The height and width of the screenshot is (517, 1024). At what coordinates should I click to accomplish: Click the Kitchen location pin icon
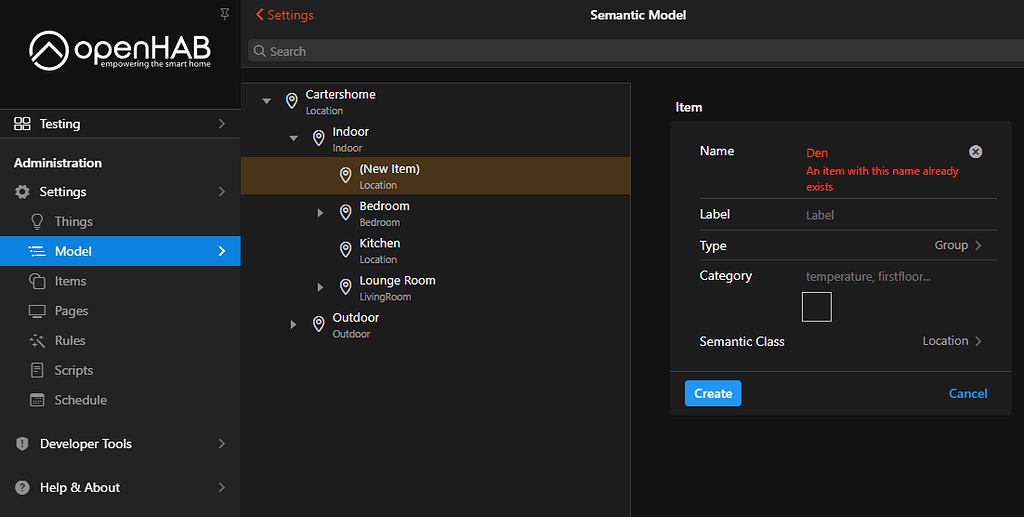pos(345,250)
